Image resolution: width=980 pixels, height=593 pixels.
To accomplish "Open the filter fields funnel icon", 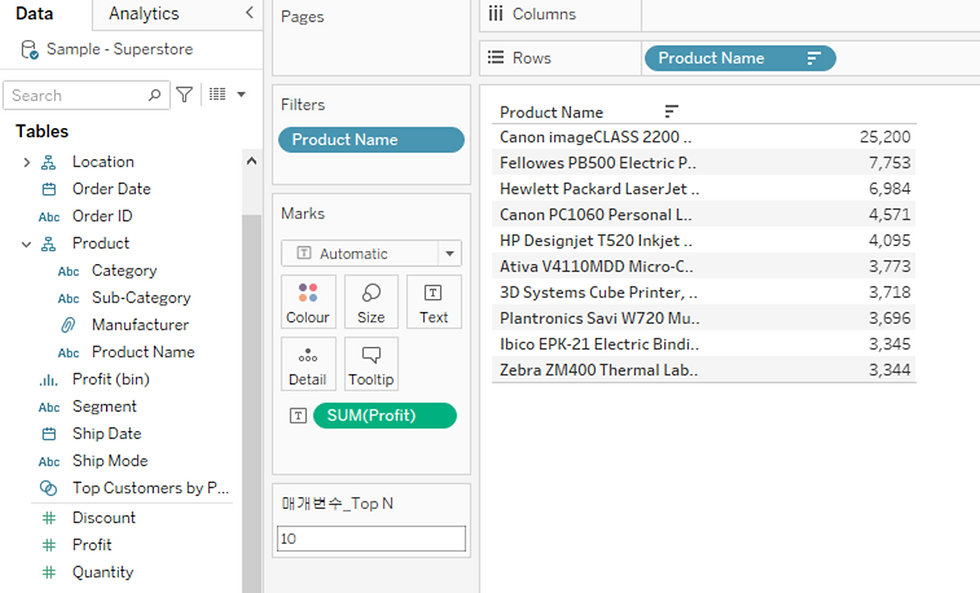I will pos(184,94).
